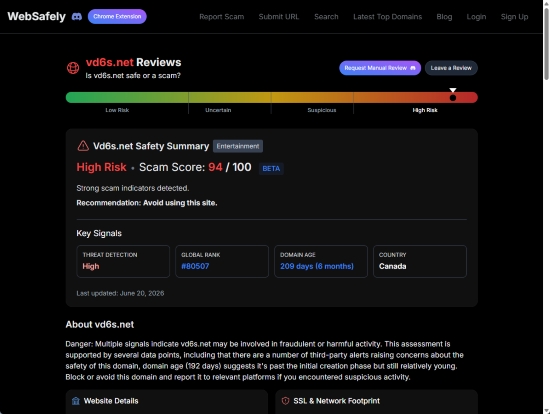Open Latest Top Domains
Image resolution: width=550 pixels, height=414 pixels.
(388, 17)
